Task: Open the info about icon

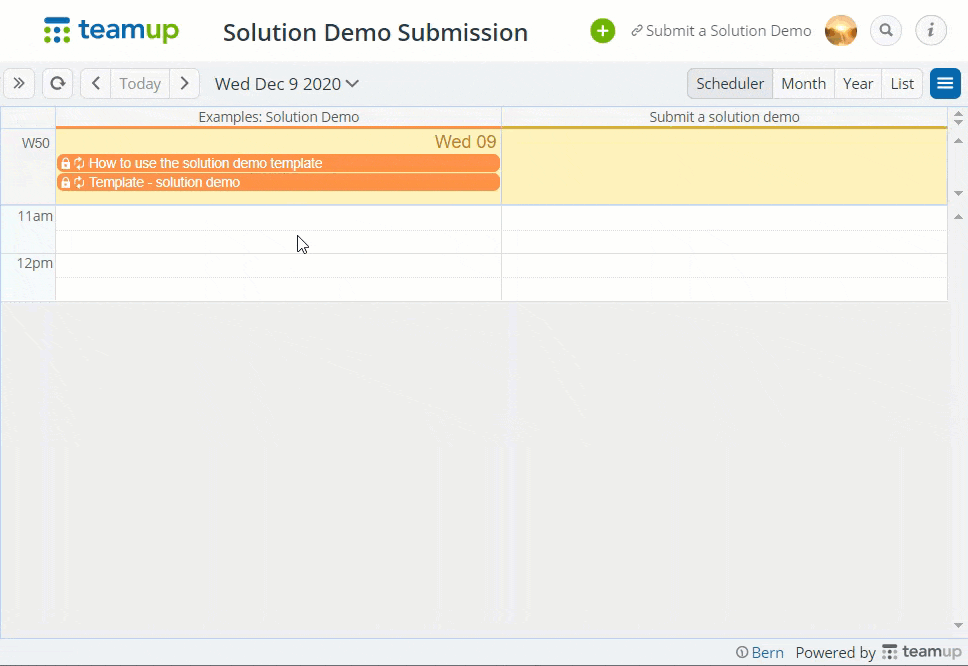Action: tap(930, 30)
